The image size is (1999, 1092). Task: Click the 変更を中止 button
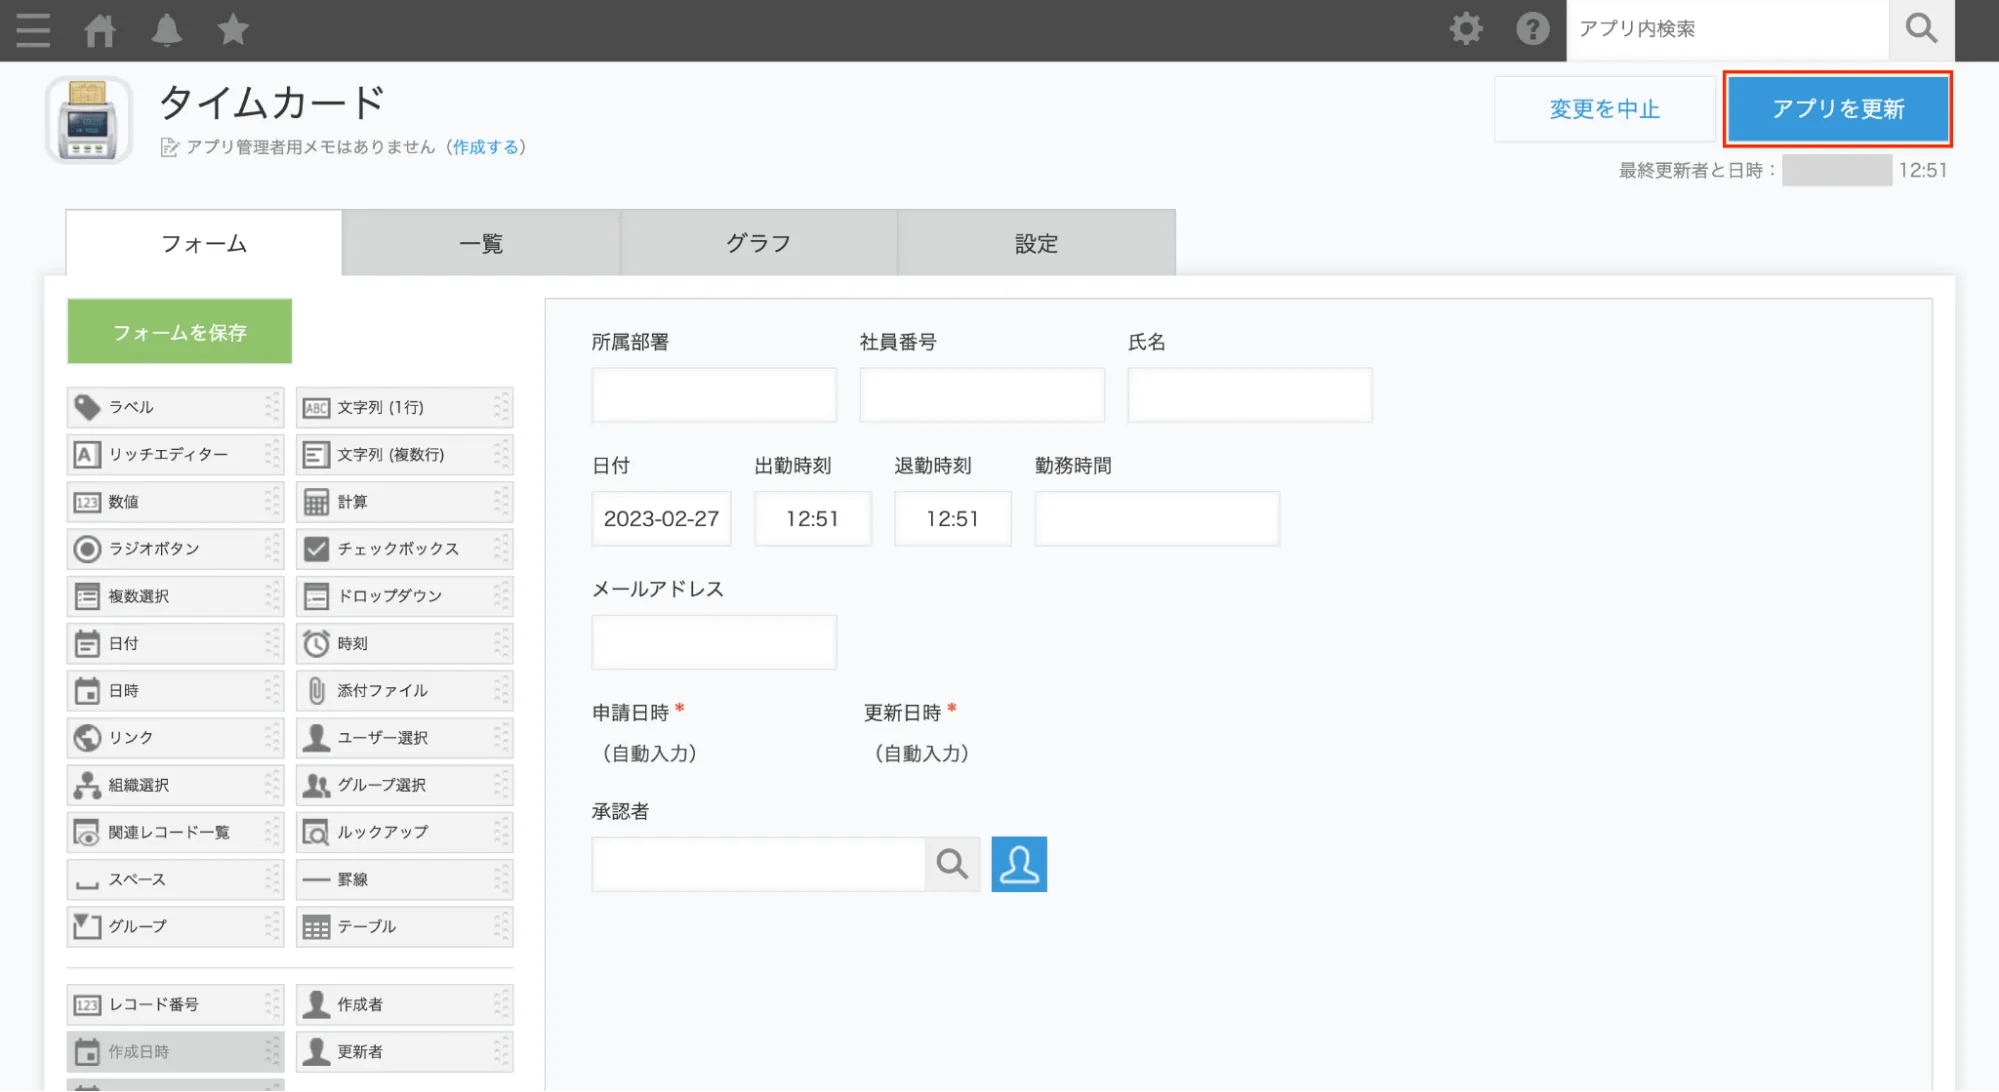point(1603,109)
